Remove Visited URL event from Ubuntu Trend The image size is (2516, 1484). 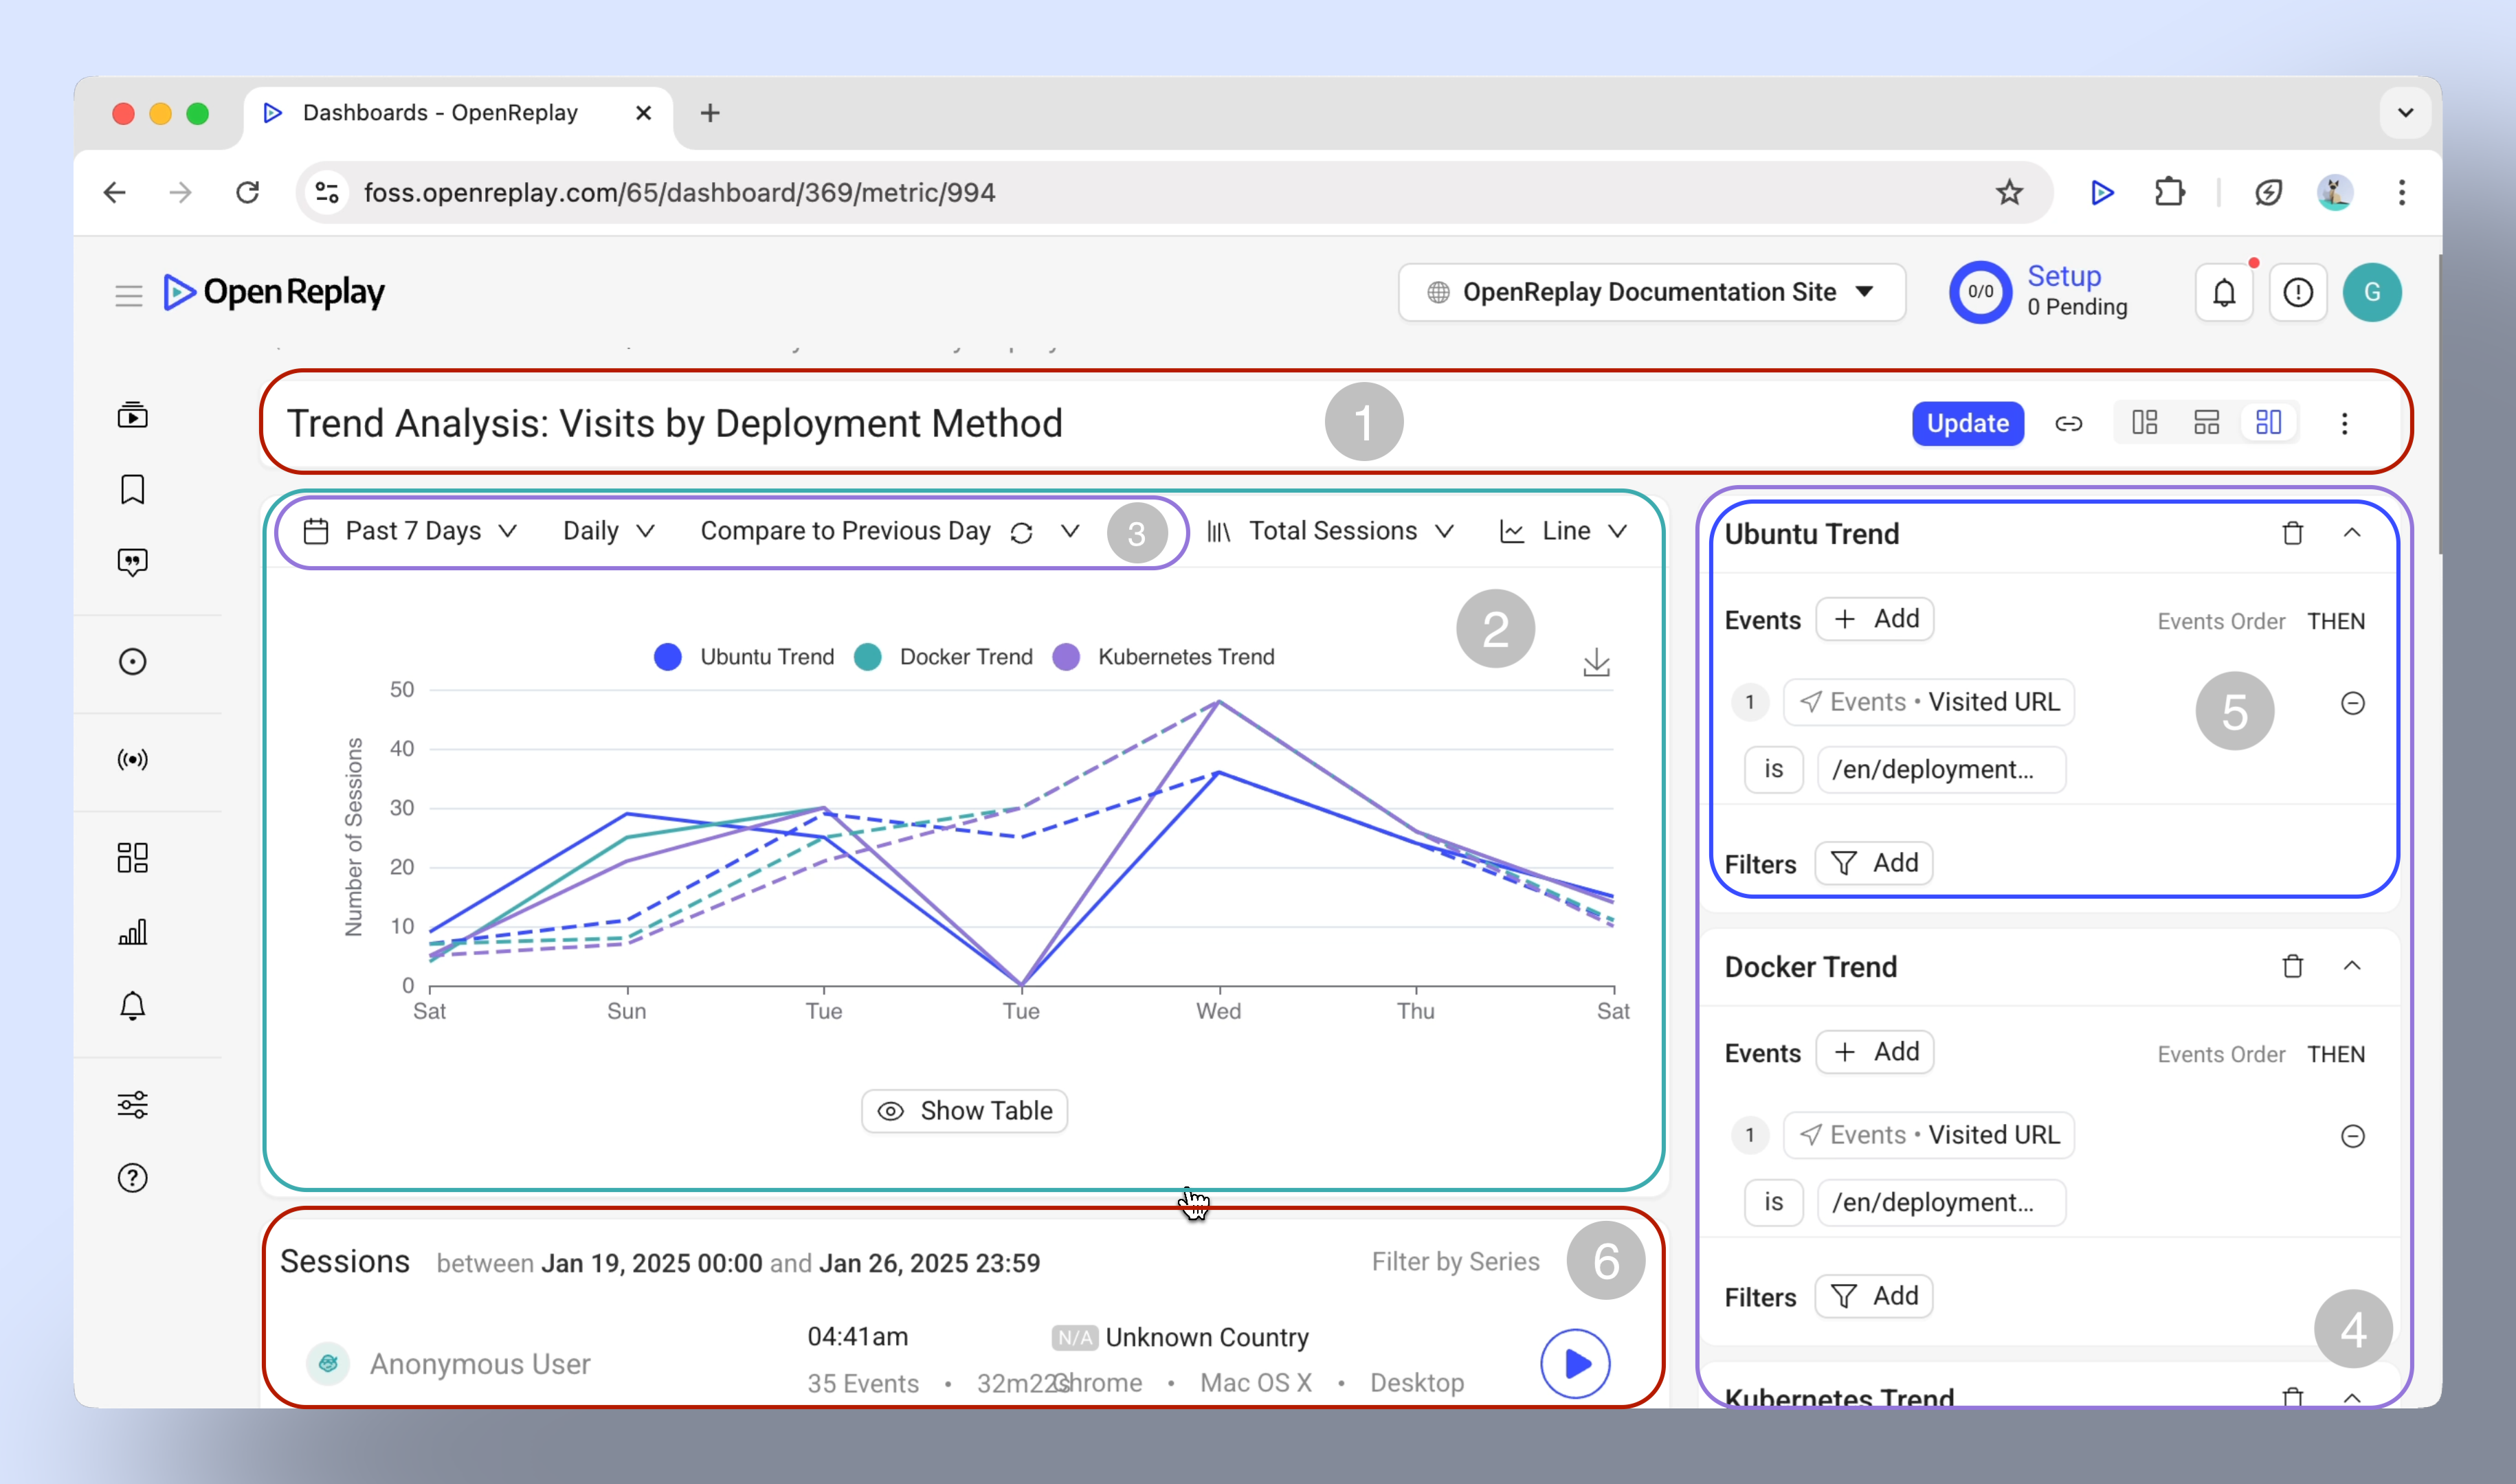[2352, 703]
